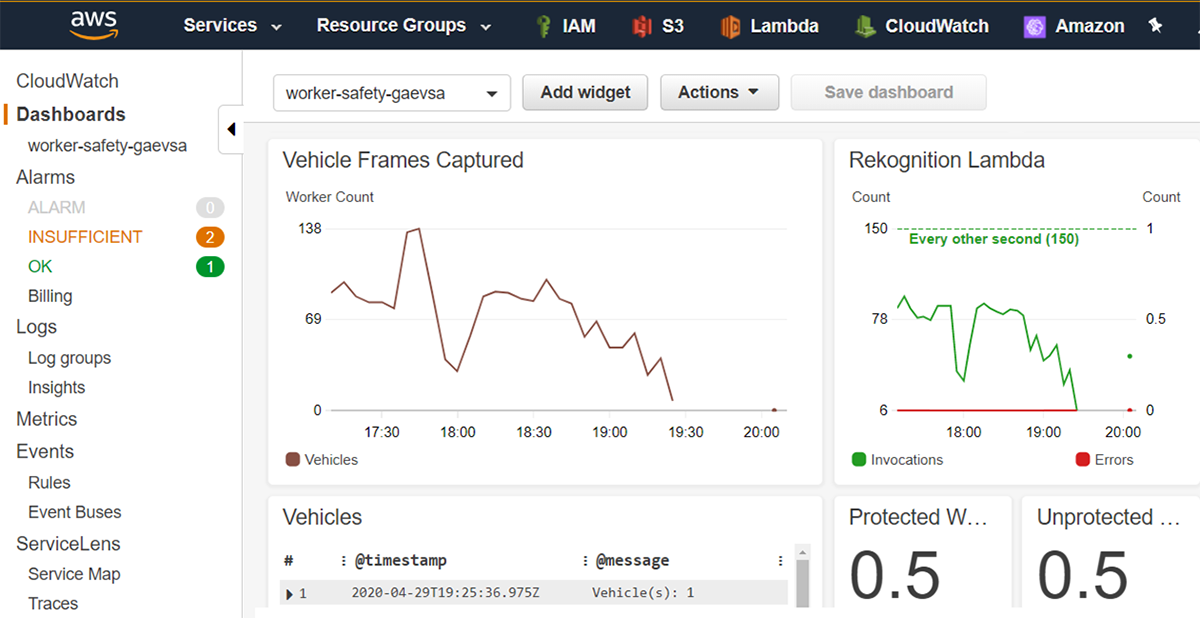Select Alarms in the sidebar
1200x618 pixels.
(45, 177)
